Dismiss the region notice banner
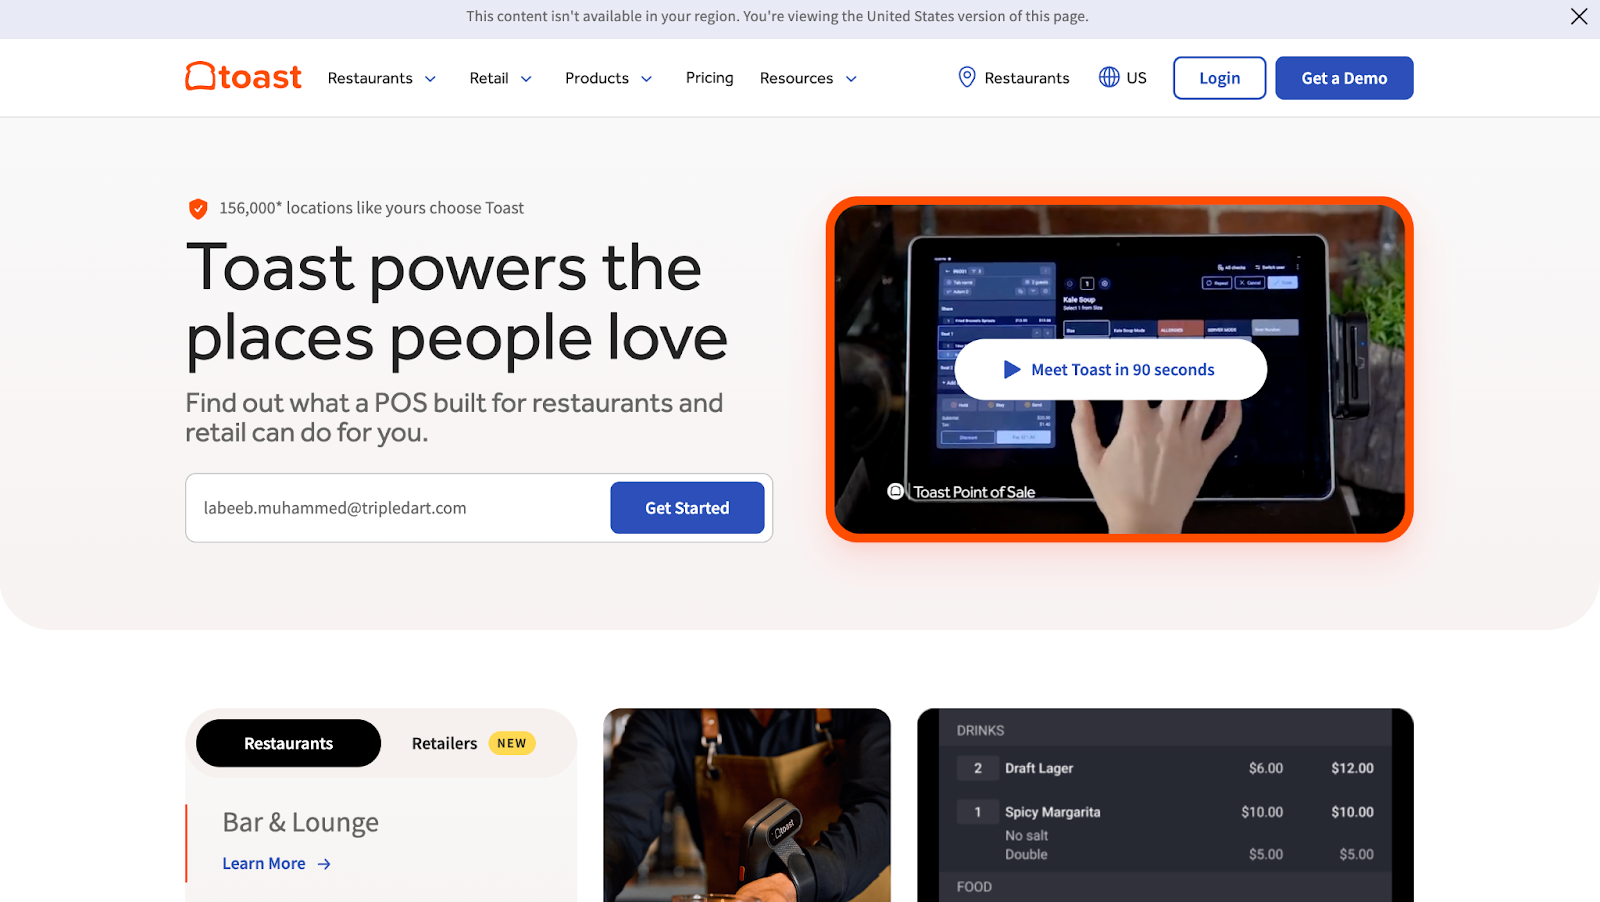The width and height of the screenshot is (1600, 902). [1579, 16]
